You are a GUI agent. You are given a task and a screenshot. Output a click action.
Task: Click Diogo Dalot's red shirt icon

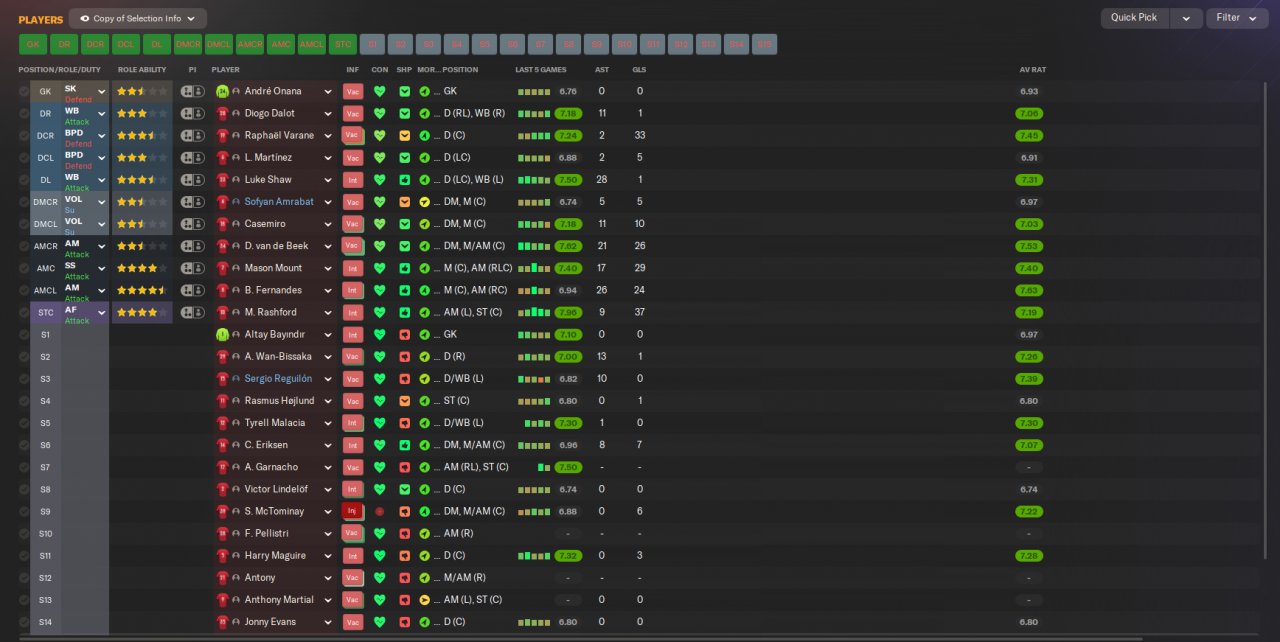point(223,113)
